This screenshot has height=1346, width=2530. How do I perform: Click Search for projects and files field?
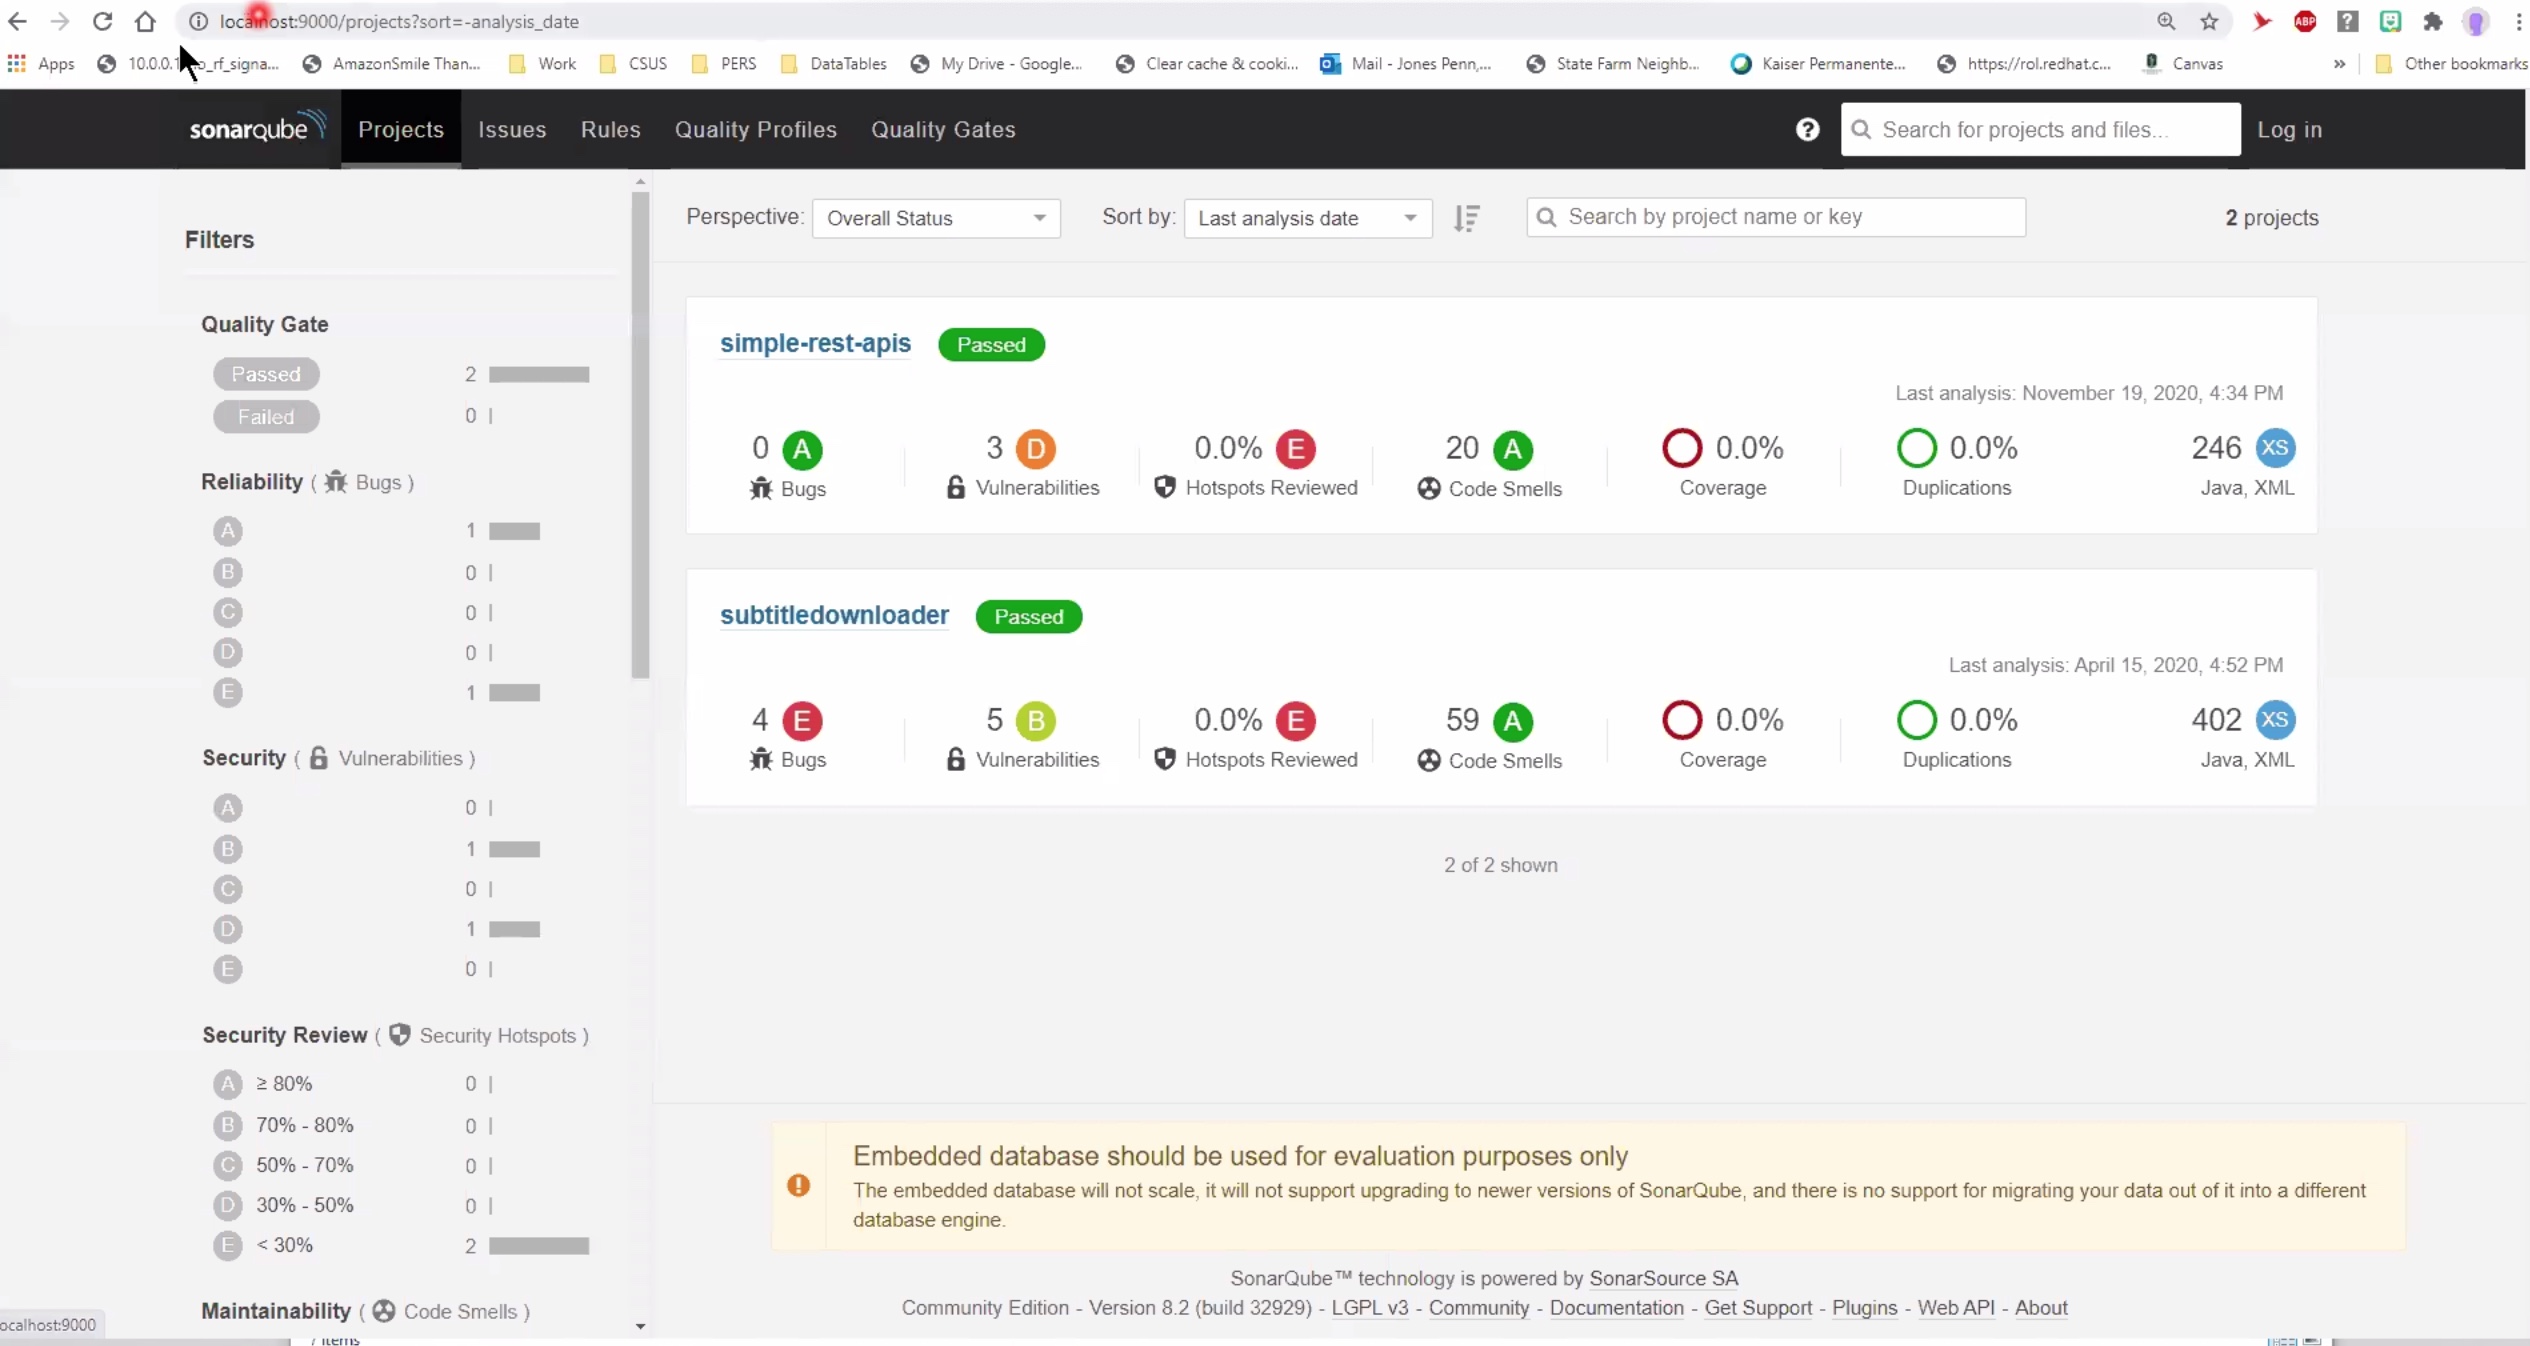2040,129
